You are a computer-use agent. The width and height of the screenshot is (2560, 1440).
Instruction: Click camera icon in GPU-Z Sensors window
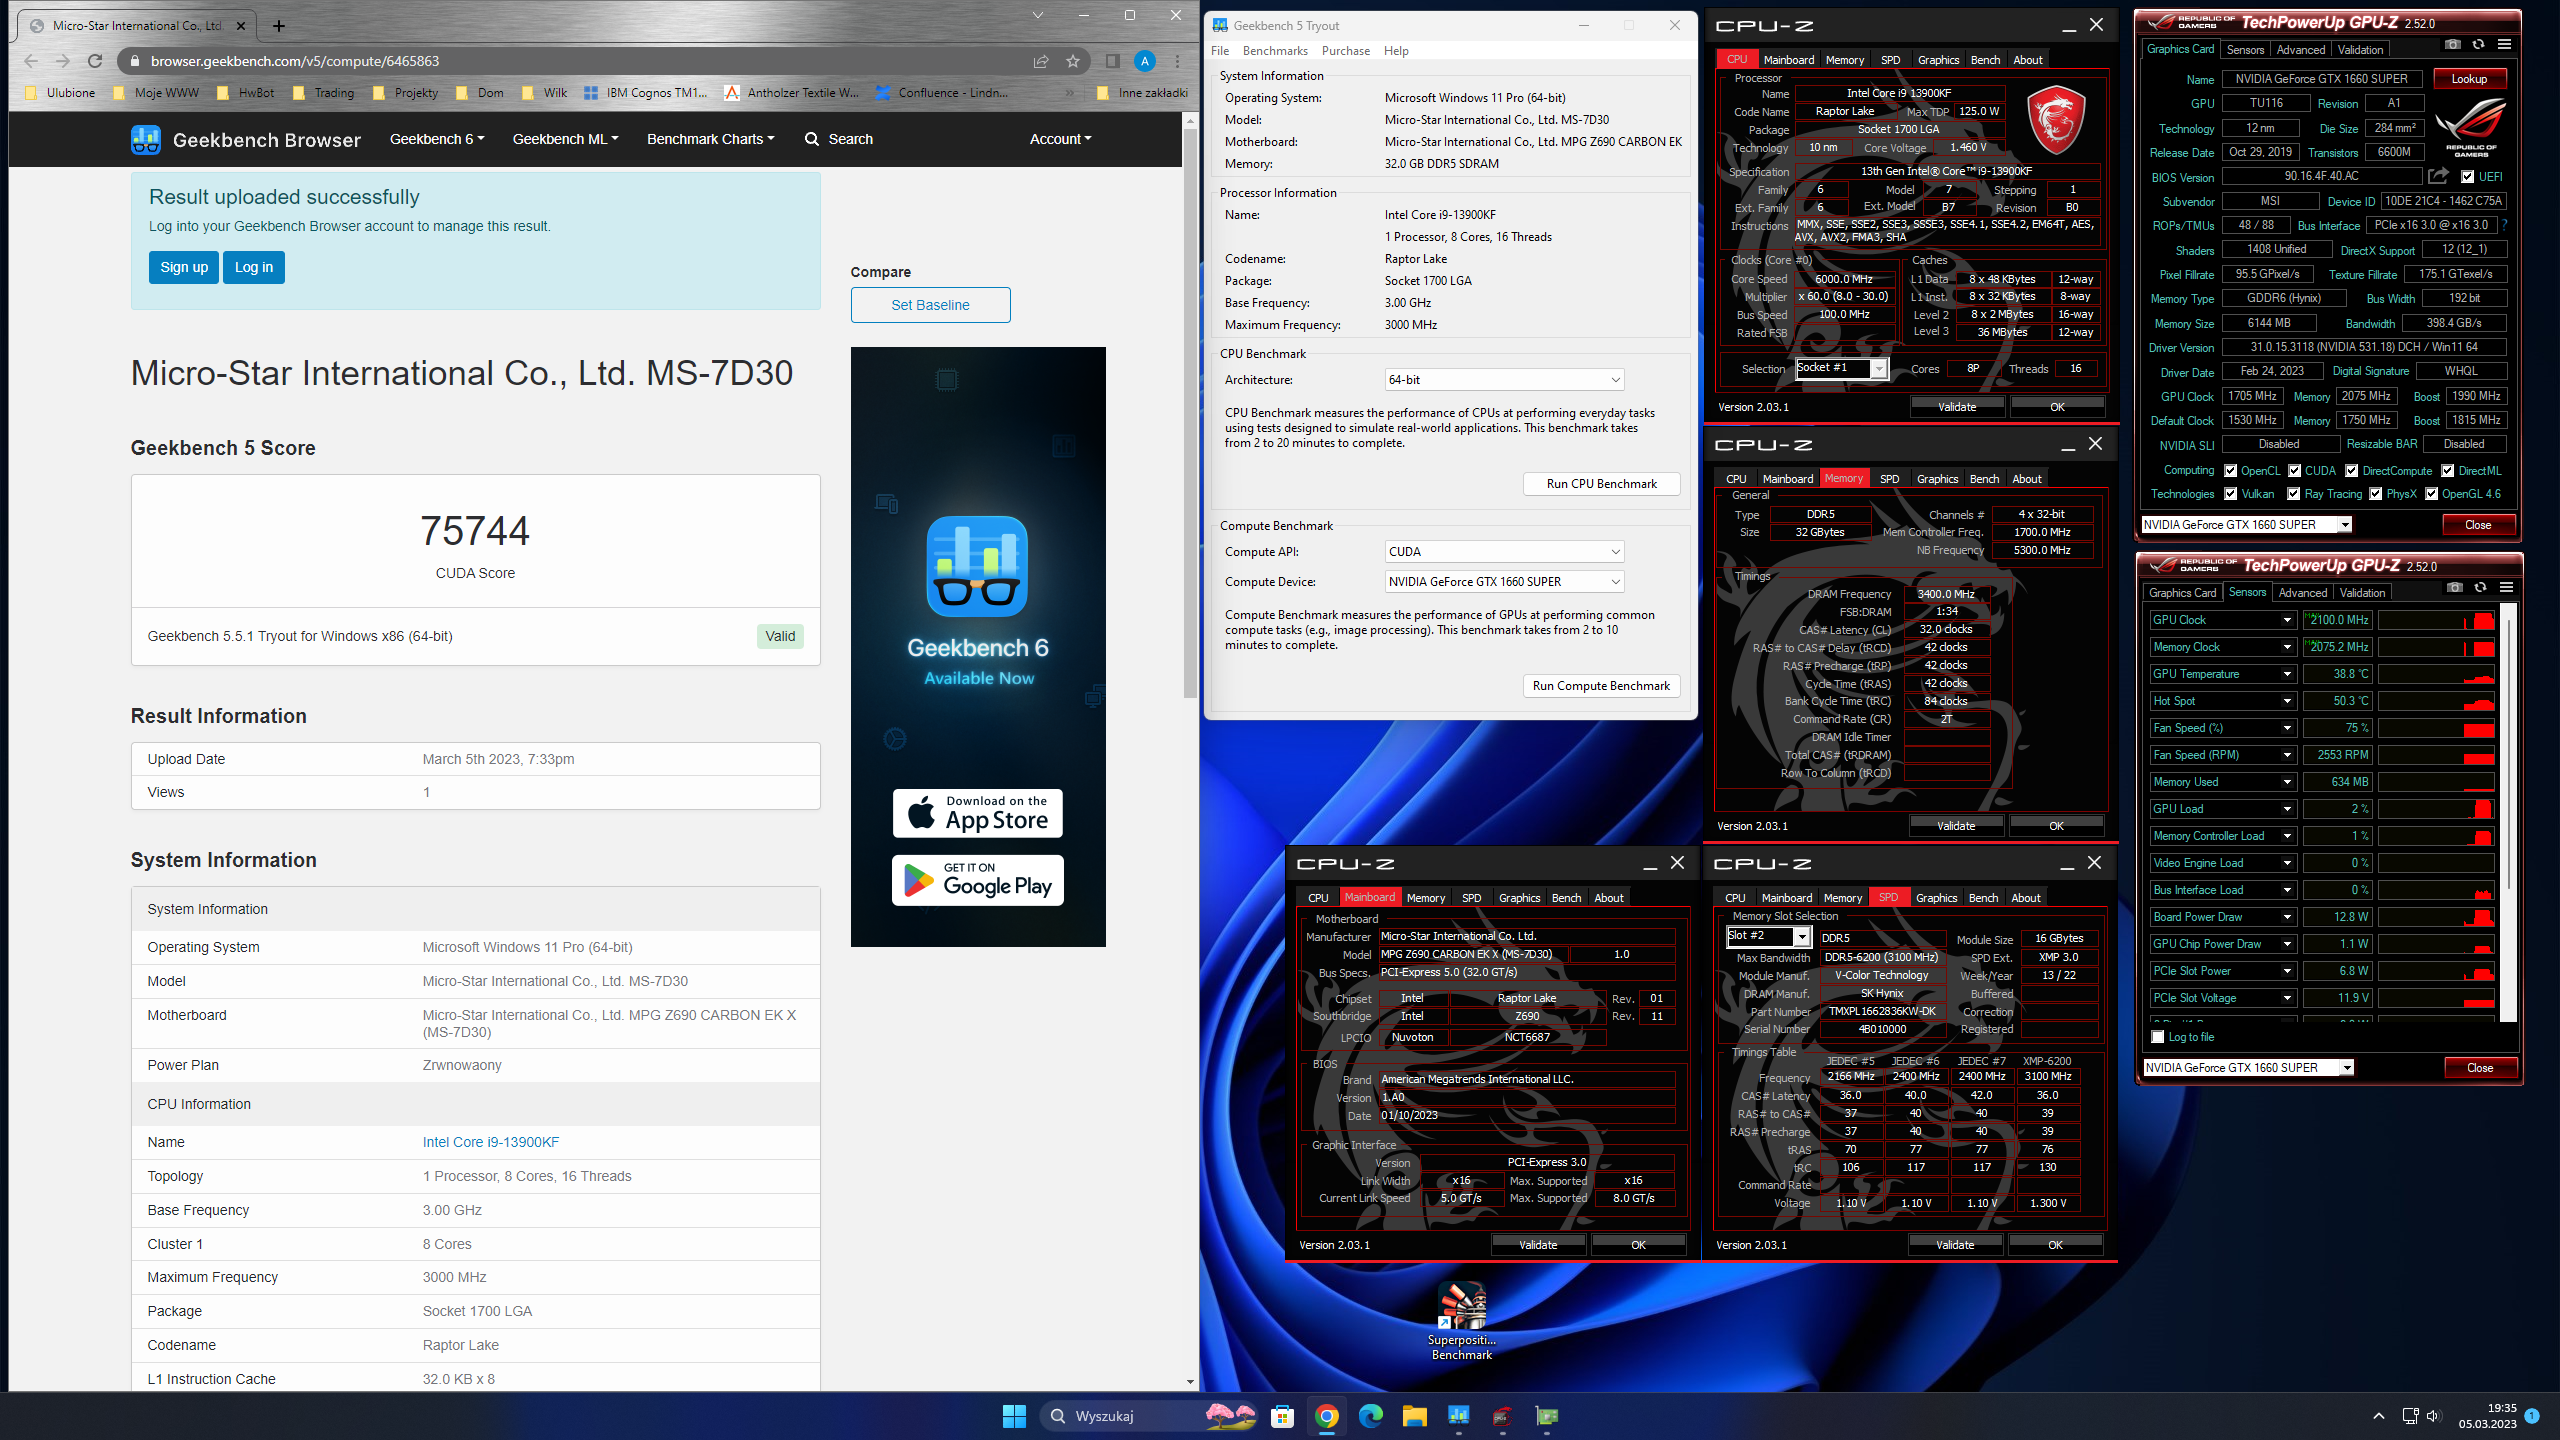[2455, 587]
